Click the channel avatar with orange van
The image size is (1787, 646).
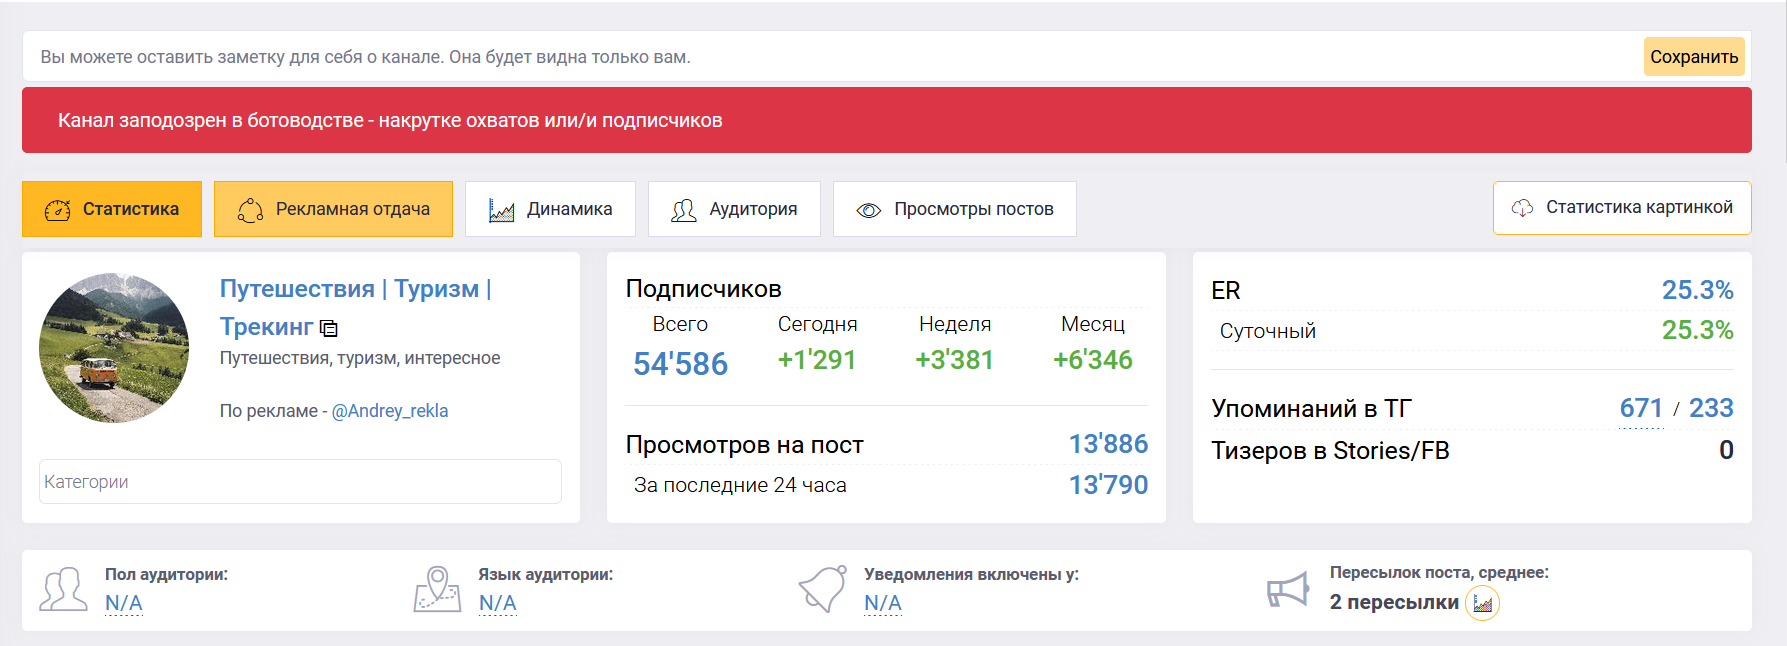[x=114, y=348]
